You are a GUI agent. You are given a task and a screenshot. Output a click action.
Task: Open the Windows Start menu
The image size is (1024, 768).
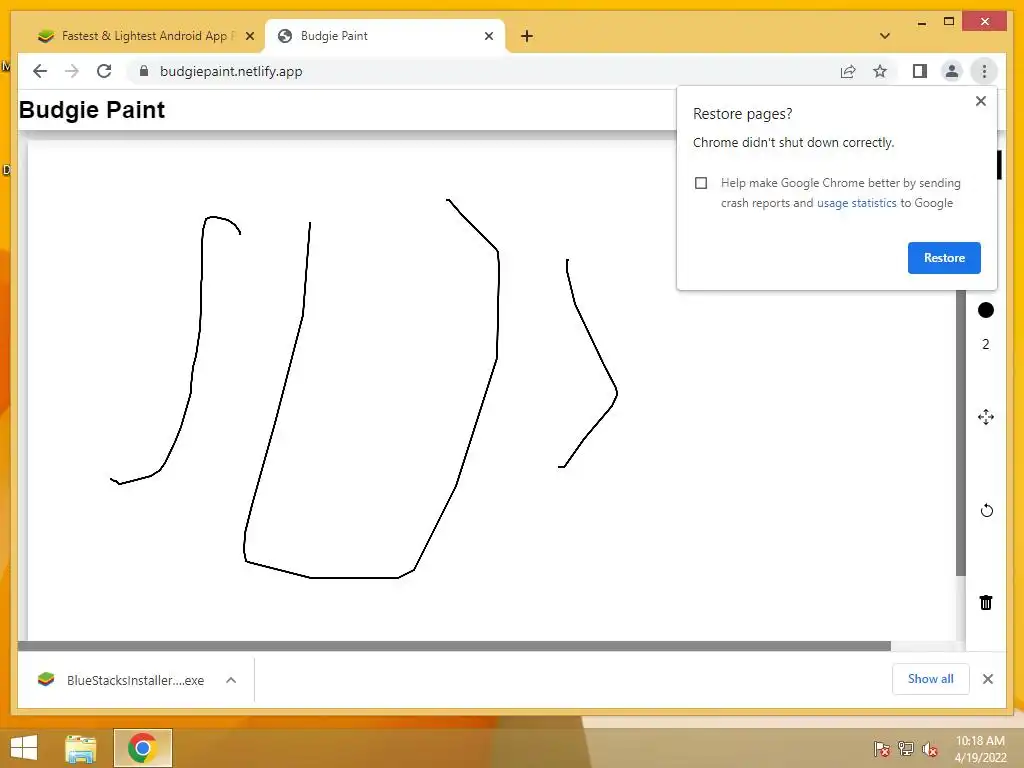24,748
